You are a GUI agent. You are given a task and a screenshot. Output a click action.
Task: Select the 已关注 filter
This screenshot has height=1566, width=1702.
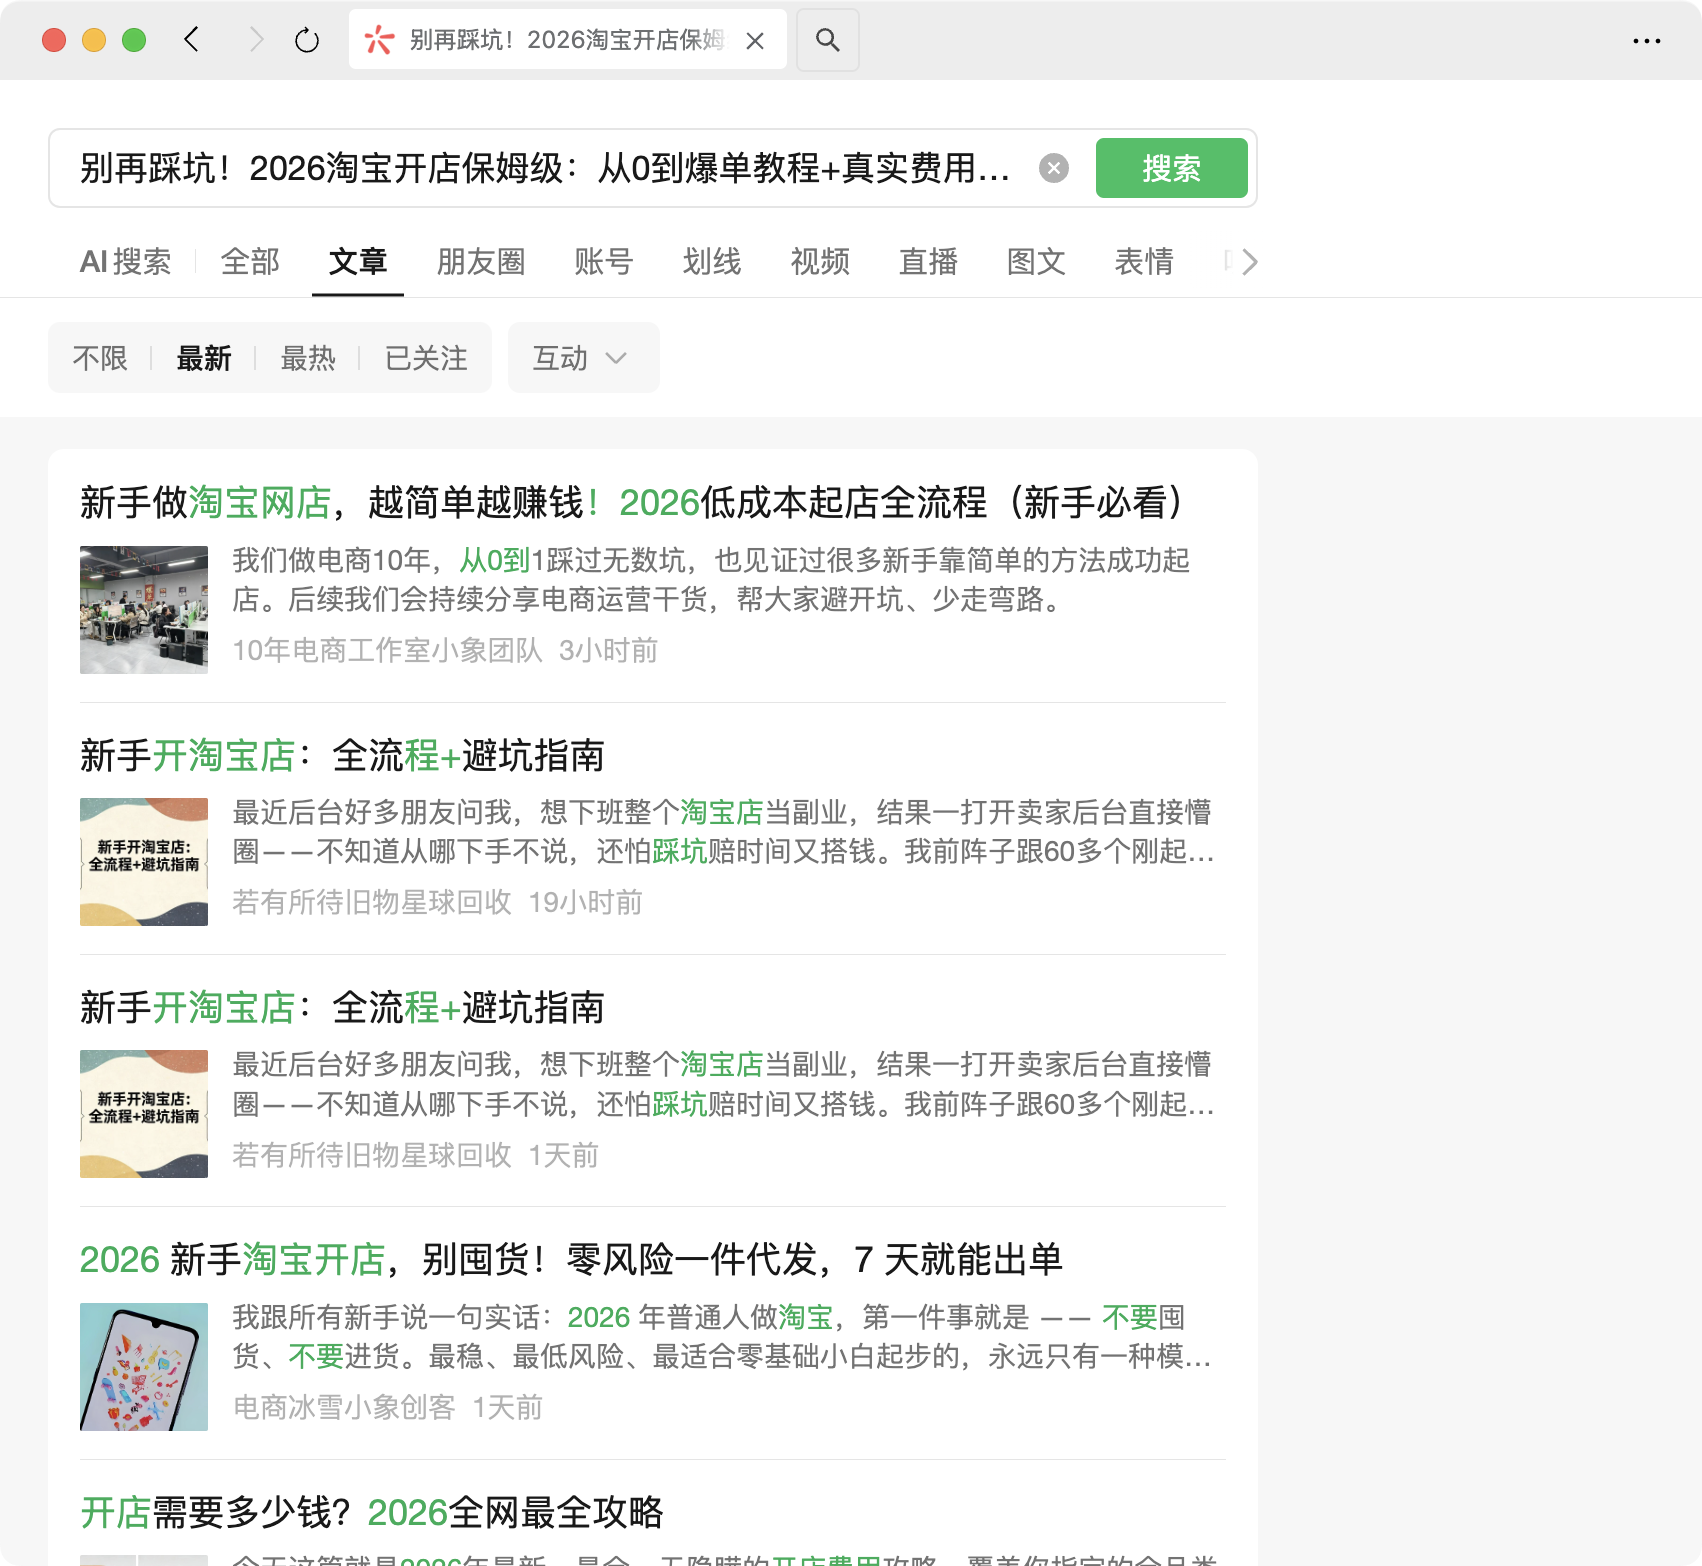pyautogui.click(x=426, y=358)
